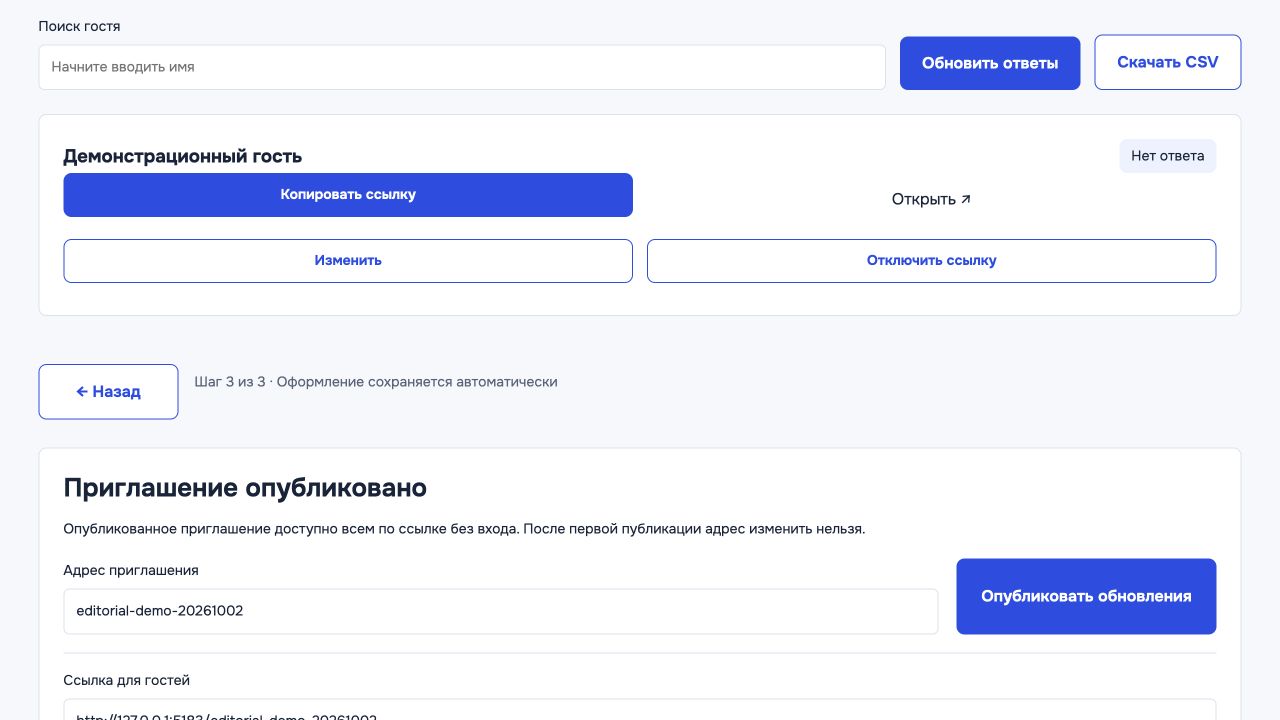Click "Изменить" for the demo guest
This screenshot has width=1280, height=720.
[x=348, y=261]
